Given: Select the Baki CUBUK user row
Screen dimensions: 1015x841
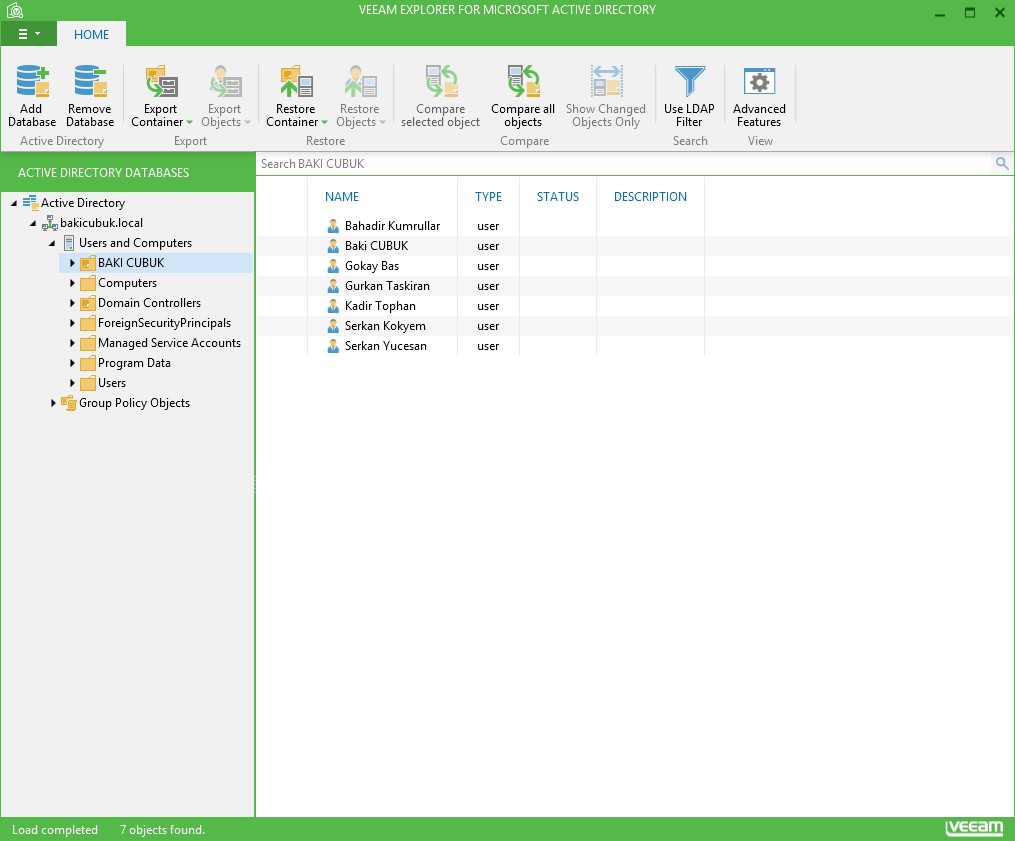Looking at the screenshot, I should point(635,246).
